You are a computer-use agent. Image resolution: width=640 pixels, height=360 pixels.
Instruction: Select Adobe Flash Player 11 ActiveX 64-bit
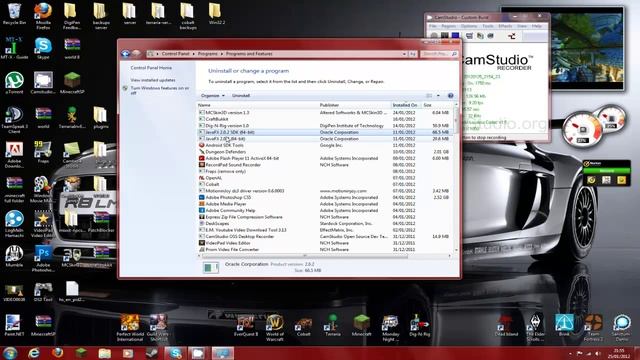[324, 158]
